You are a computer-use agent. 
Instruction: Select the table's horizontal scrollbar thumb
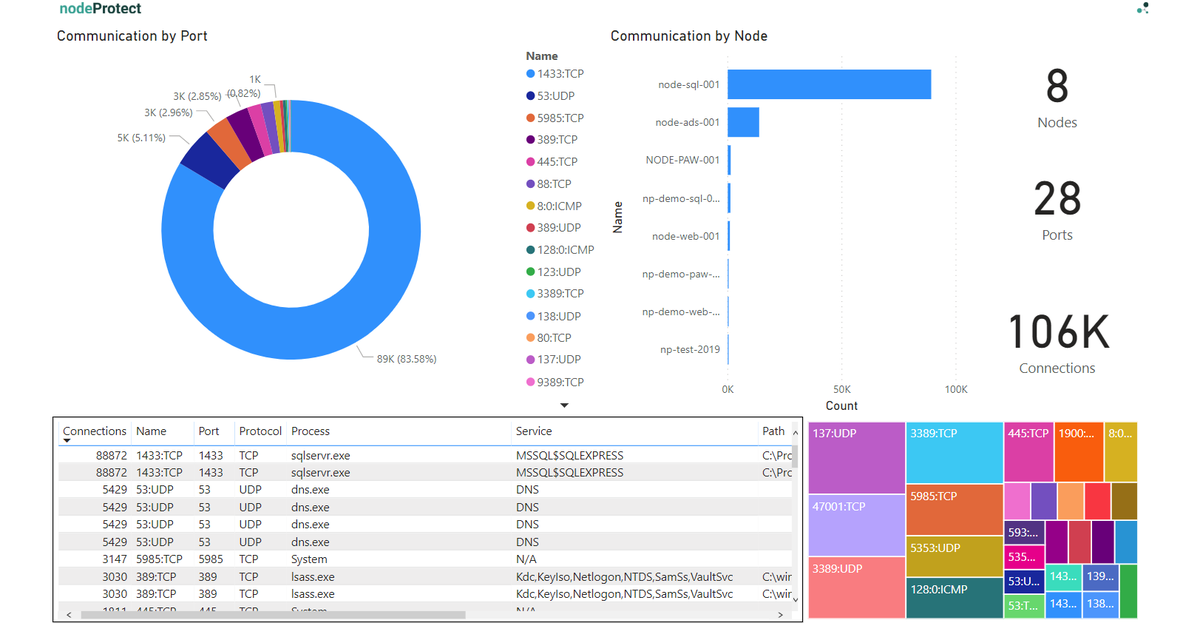[273, 615]
